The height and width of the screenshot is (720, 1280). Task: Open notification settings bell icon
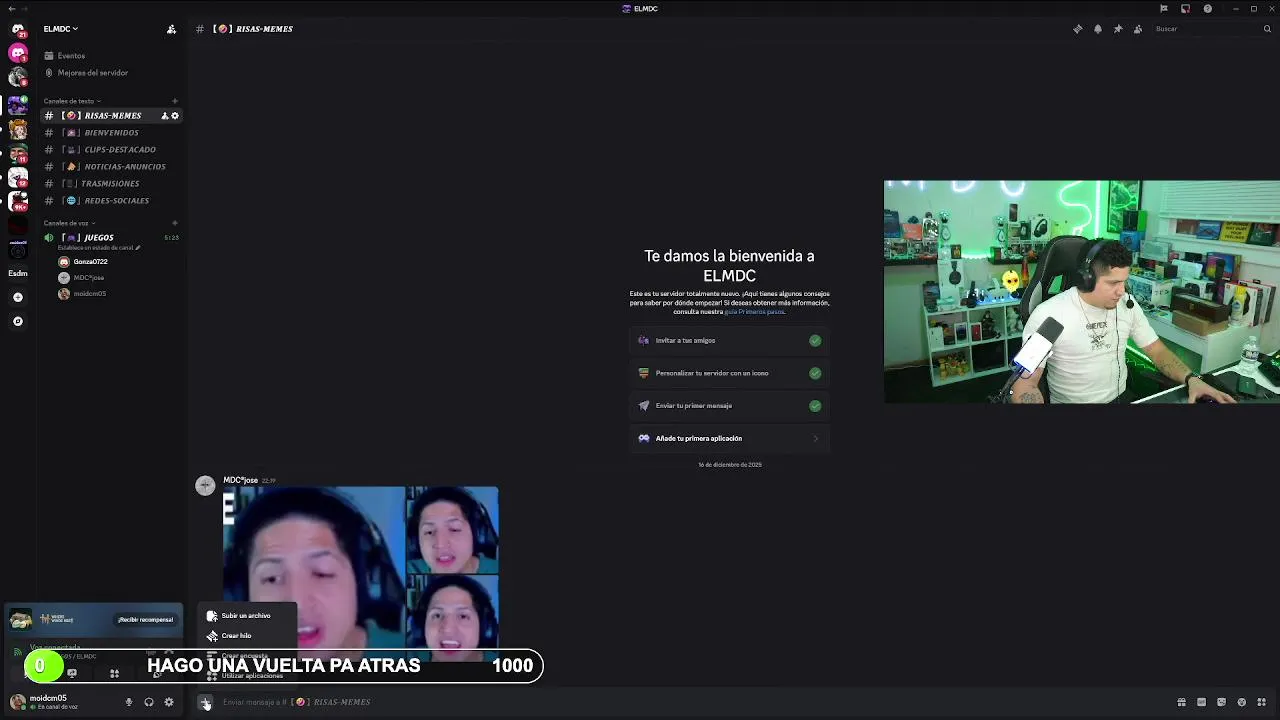click(x=1098, y=29)
